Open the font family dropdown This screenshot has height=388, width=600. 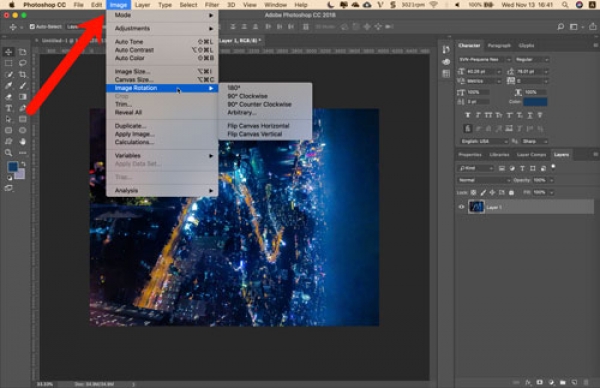tap(485, 60)
